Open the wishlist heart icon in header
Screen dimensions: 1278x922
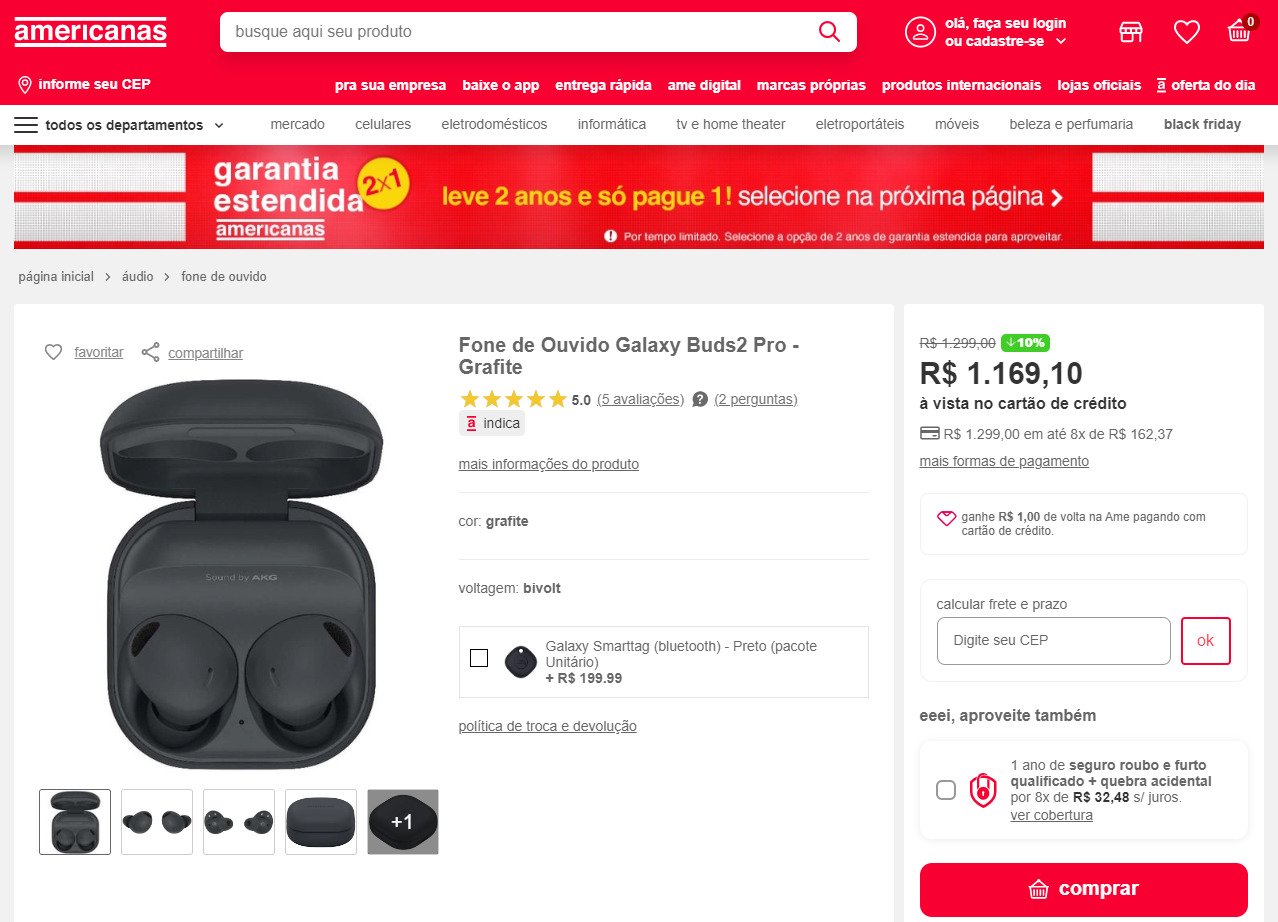[1186, 32]
